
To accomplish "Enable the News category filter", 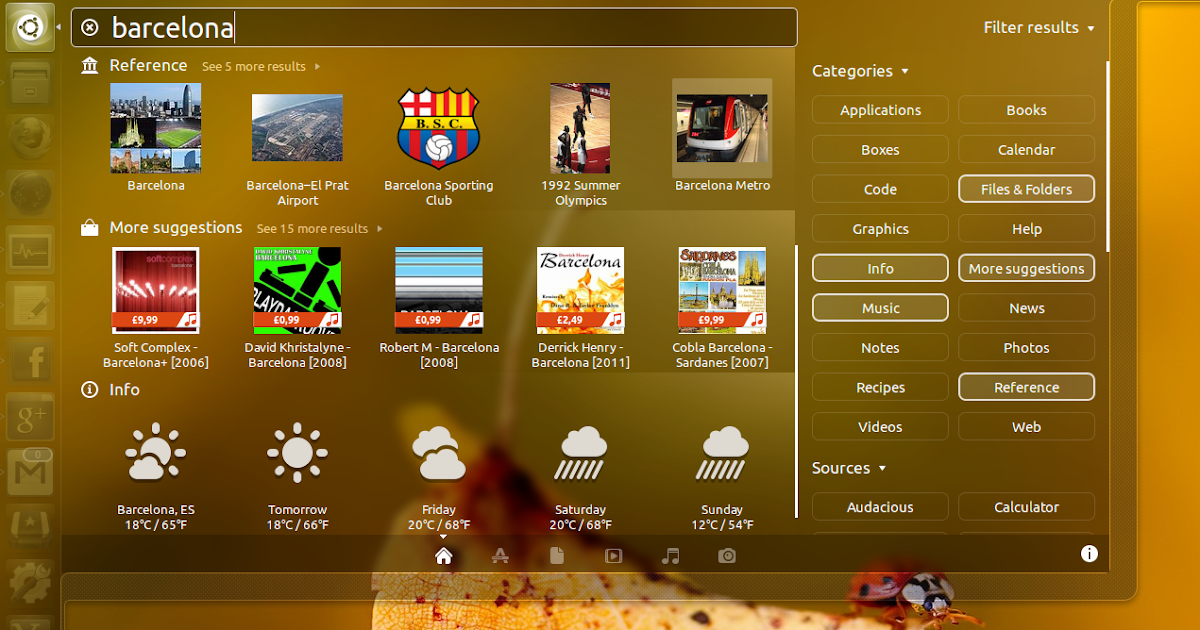I will coord(1026,307).
